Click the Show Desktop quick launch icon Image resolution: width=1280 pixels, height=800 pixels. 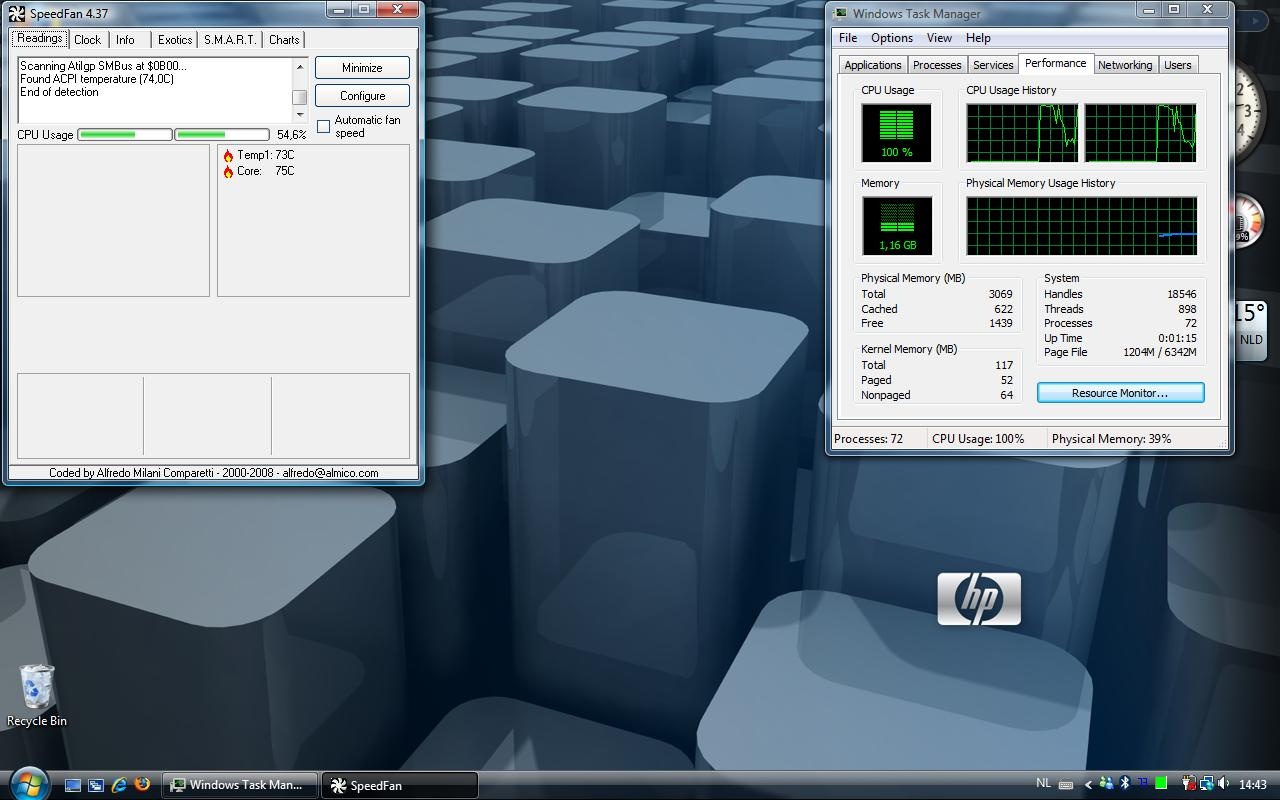(x=73, y=785)
